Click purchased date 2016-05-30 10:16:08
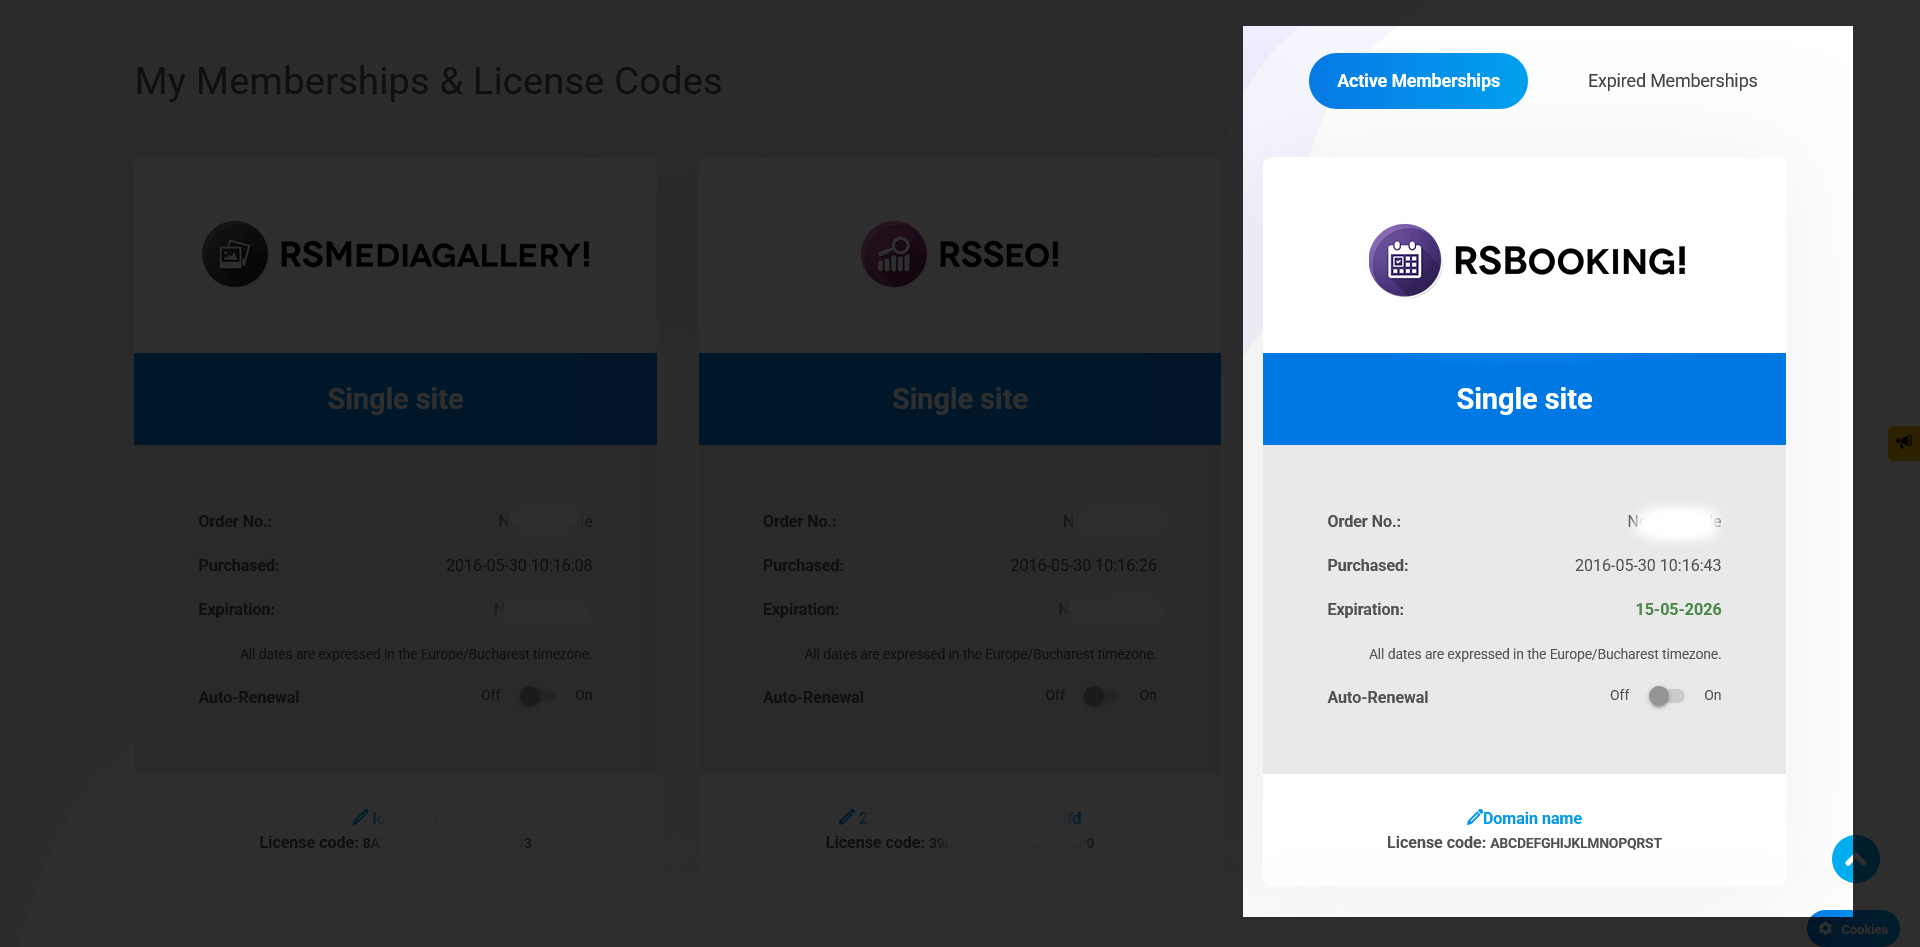This screenshot has height=947, width=1920. point(519,565)
